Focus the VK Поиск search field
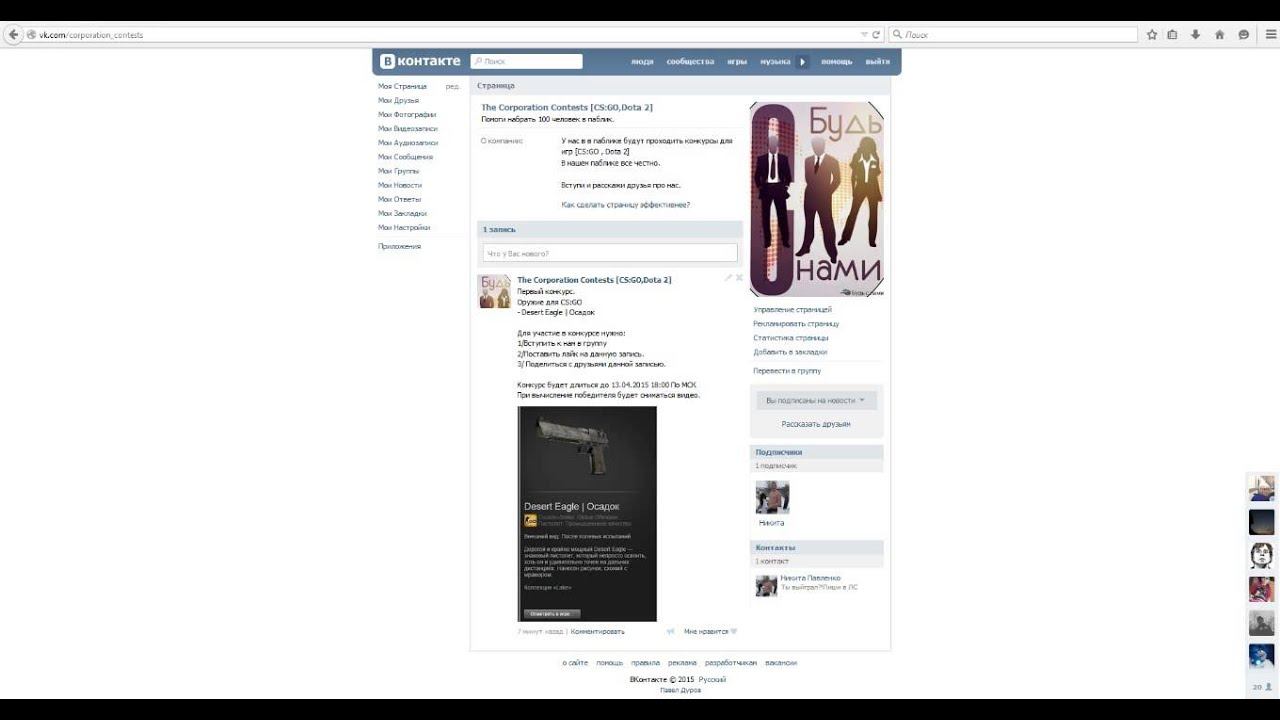This screenshot has height=720, width=1280. pos(527,61)
